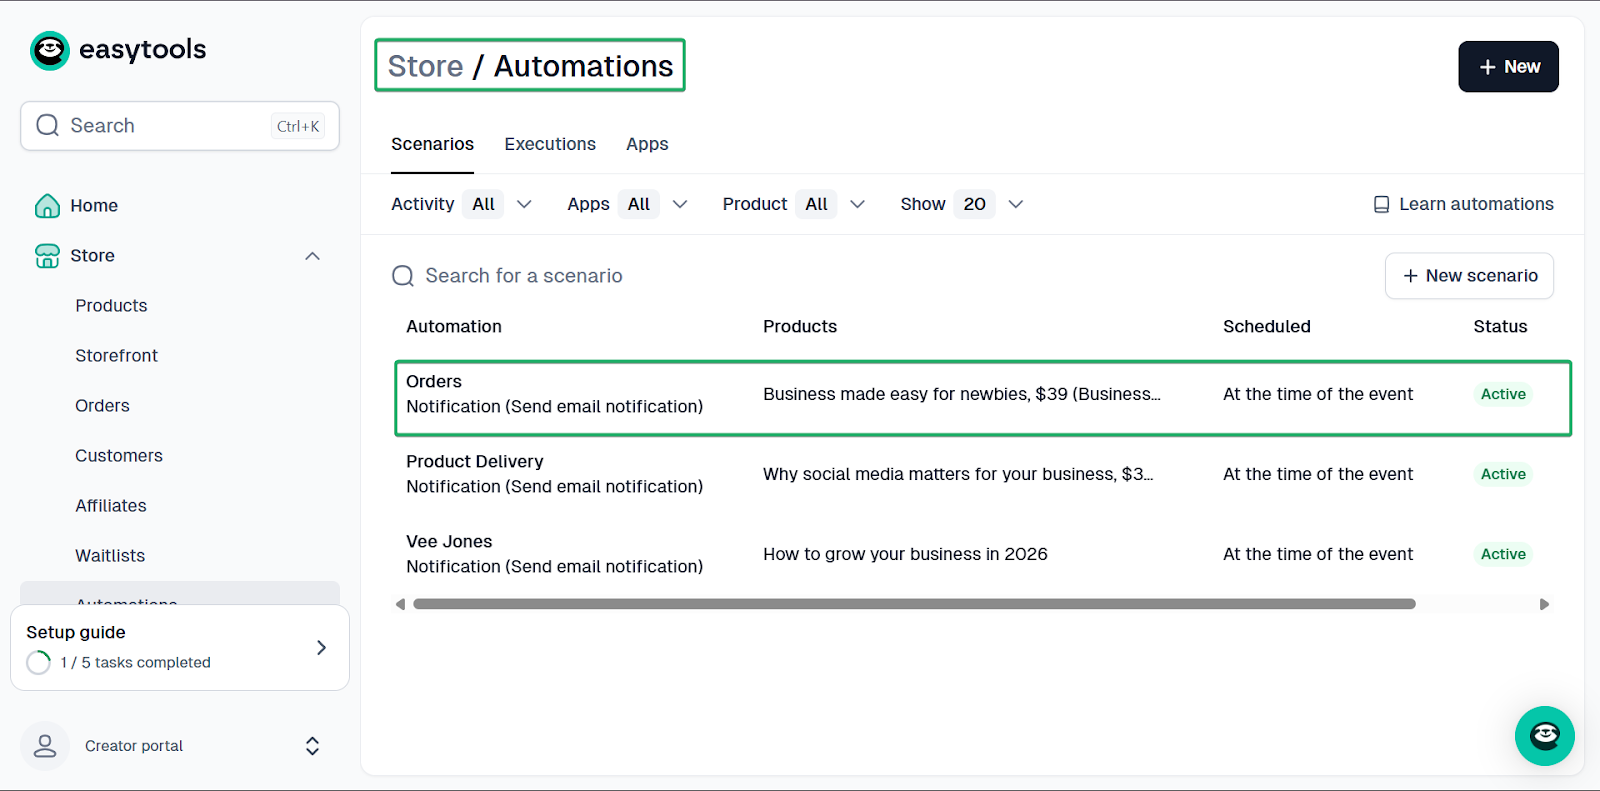Click the magnifier icon in sidebar Search box
The height and width of the screenshot is (791, 1600).
[x=47, y=126]
